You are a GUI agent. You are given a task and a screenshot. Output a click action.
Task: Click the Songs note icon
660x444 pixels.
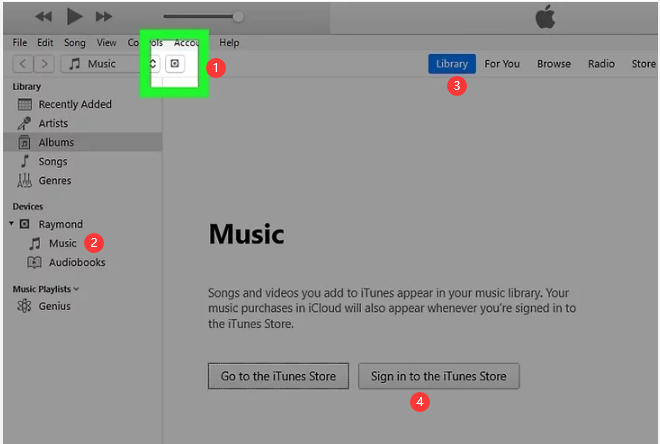[x=25, y=161]
